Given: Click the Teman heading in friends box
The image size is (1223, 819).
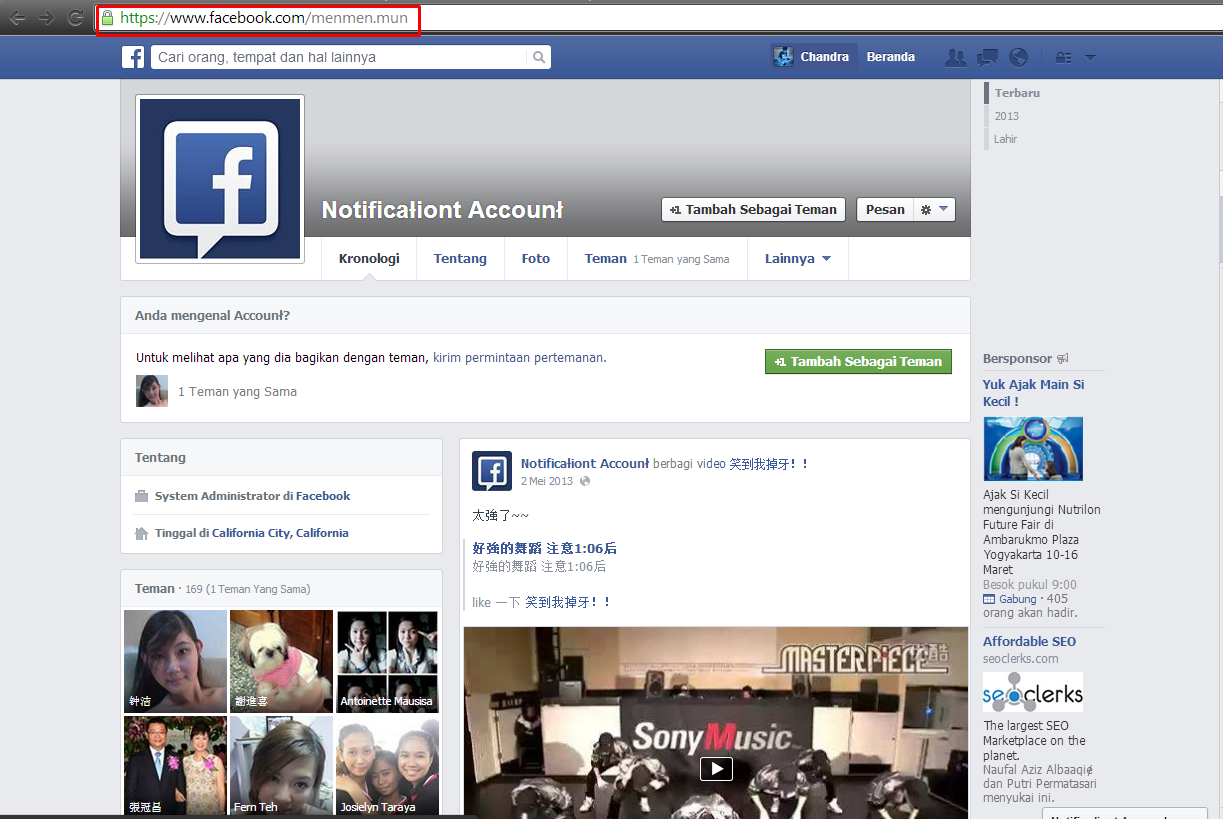Looking at the screenshot, I should 154,589.
